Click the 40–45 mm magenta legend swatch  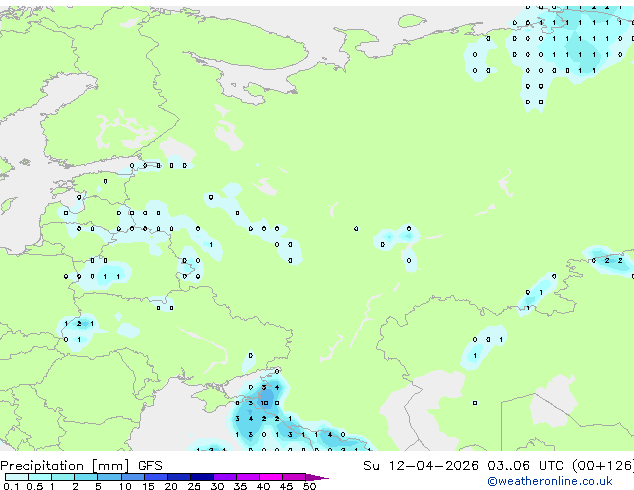pos(271,477)
